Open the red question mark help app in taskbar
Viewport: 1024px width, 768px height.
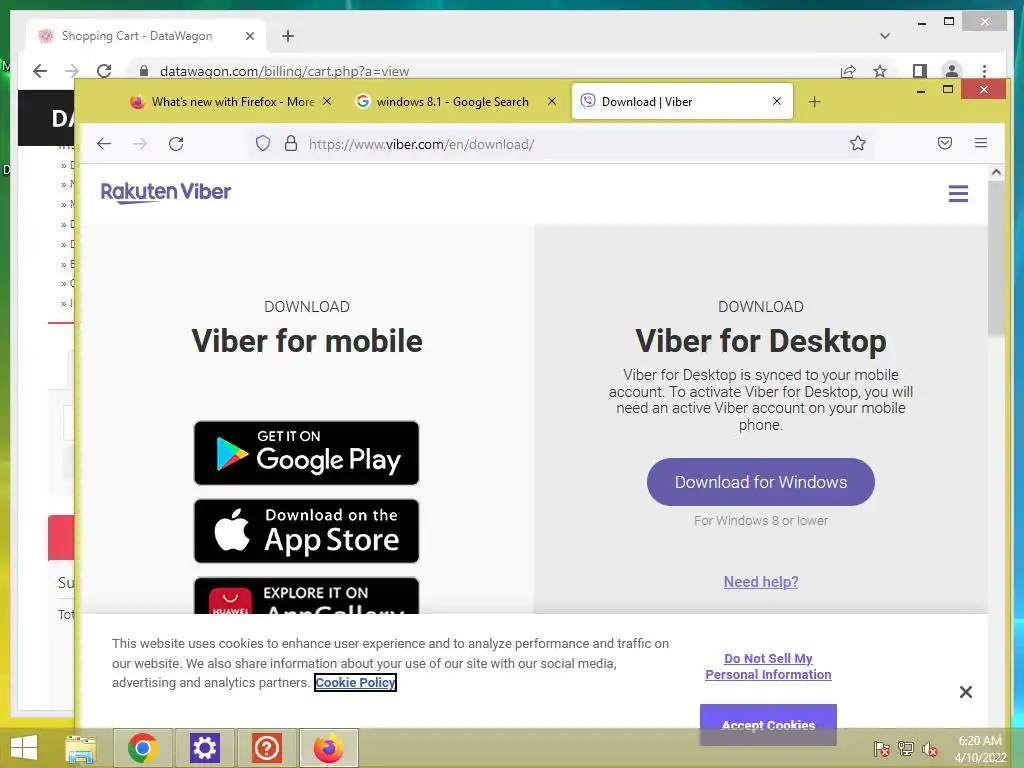266,748
